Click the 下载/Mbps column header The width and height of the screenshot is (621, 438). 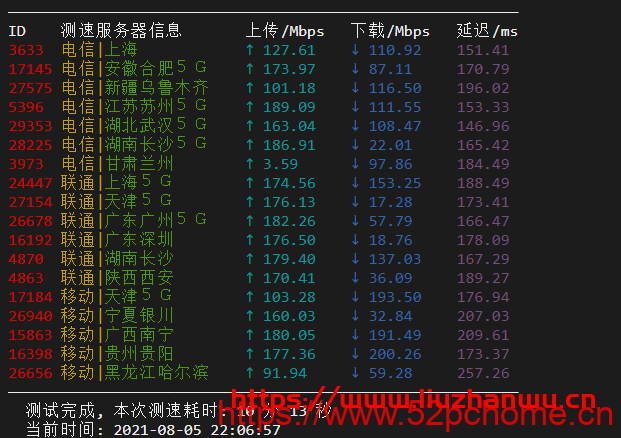click(390, 31)
